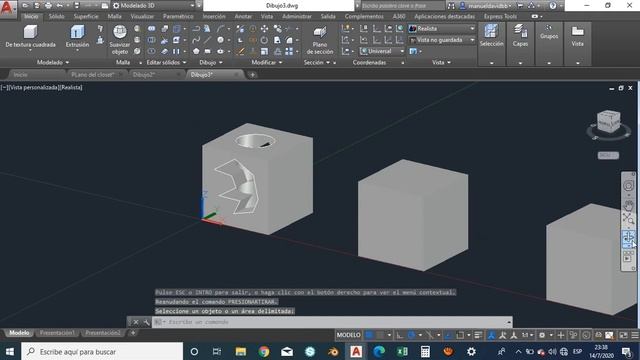Activate the Suavizar objeto tool
640x360 pixels.
tap(120, 40)
